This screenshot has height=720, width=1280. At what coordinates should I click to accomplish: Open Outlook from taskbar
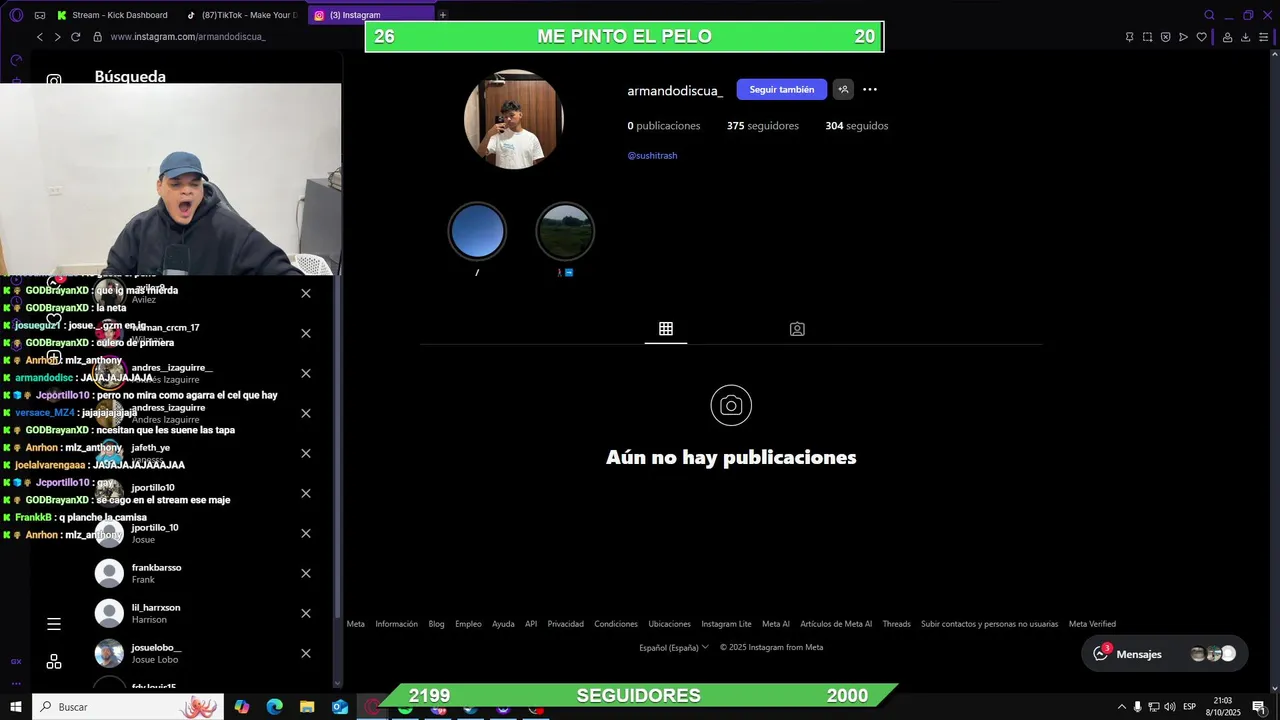click(340, 707)
